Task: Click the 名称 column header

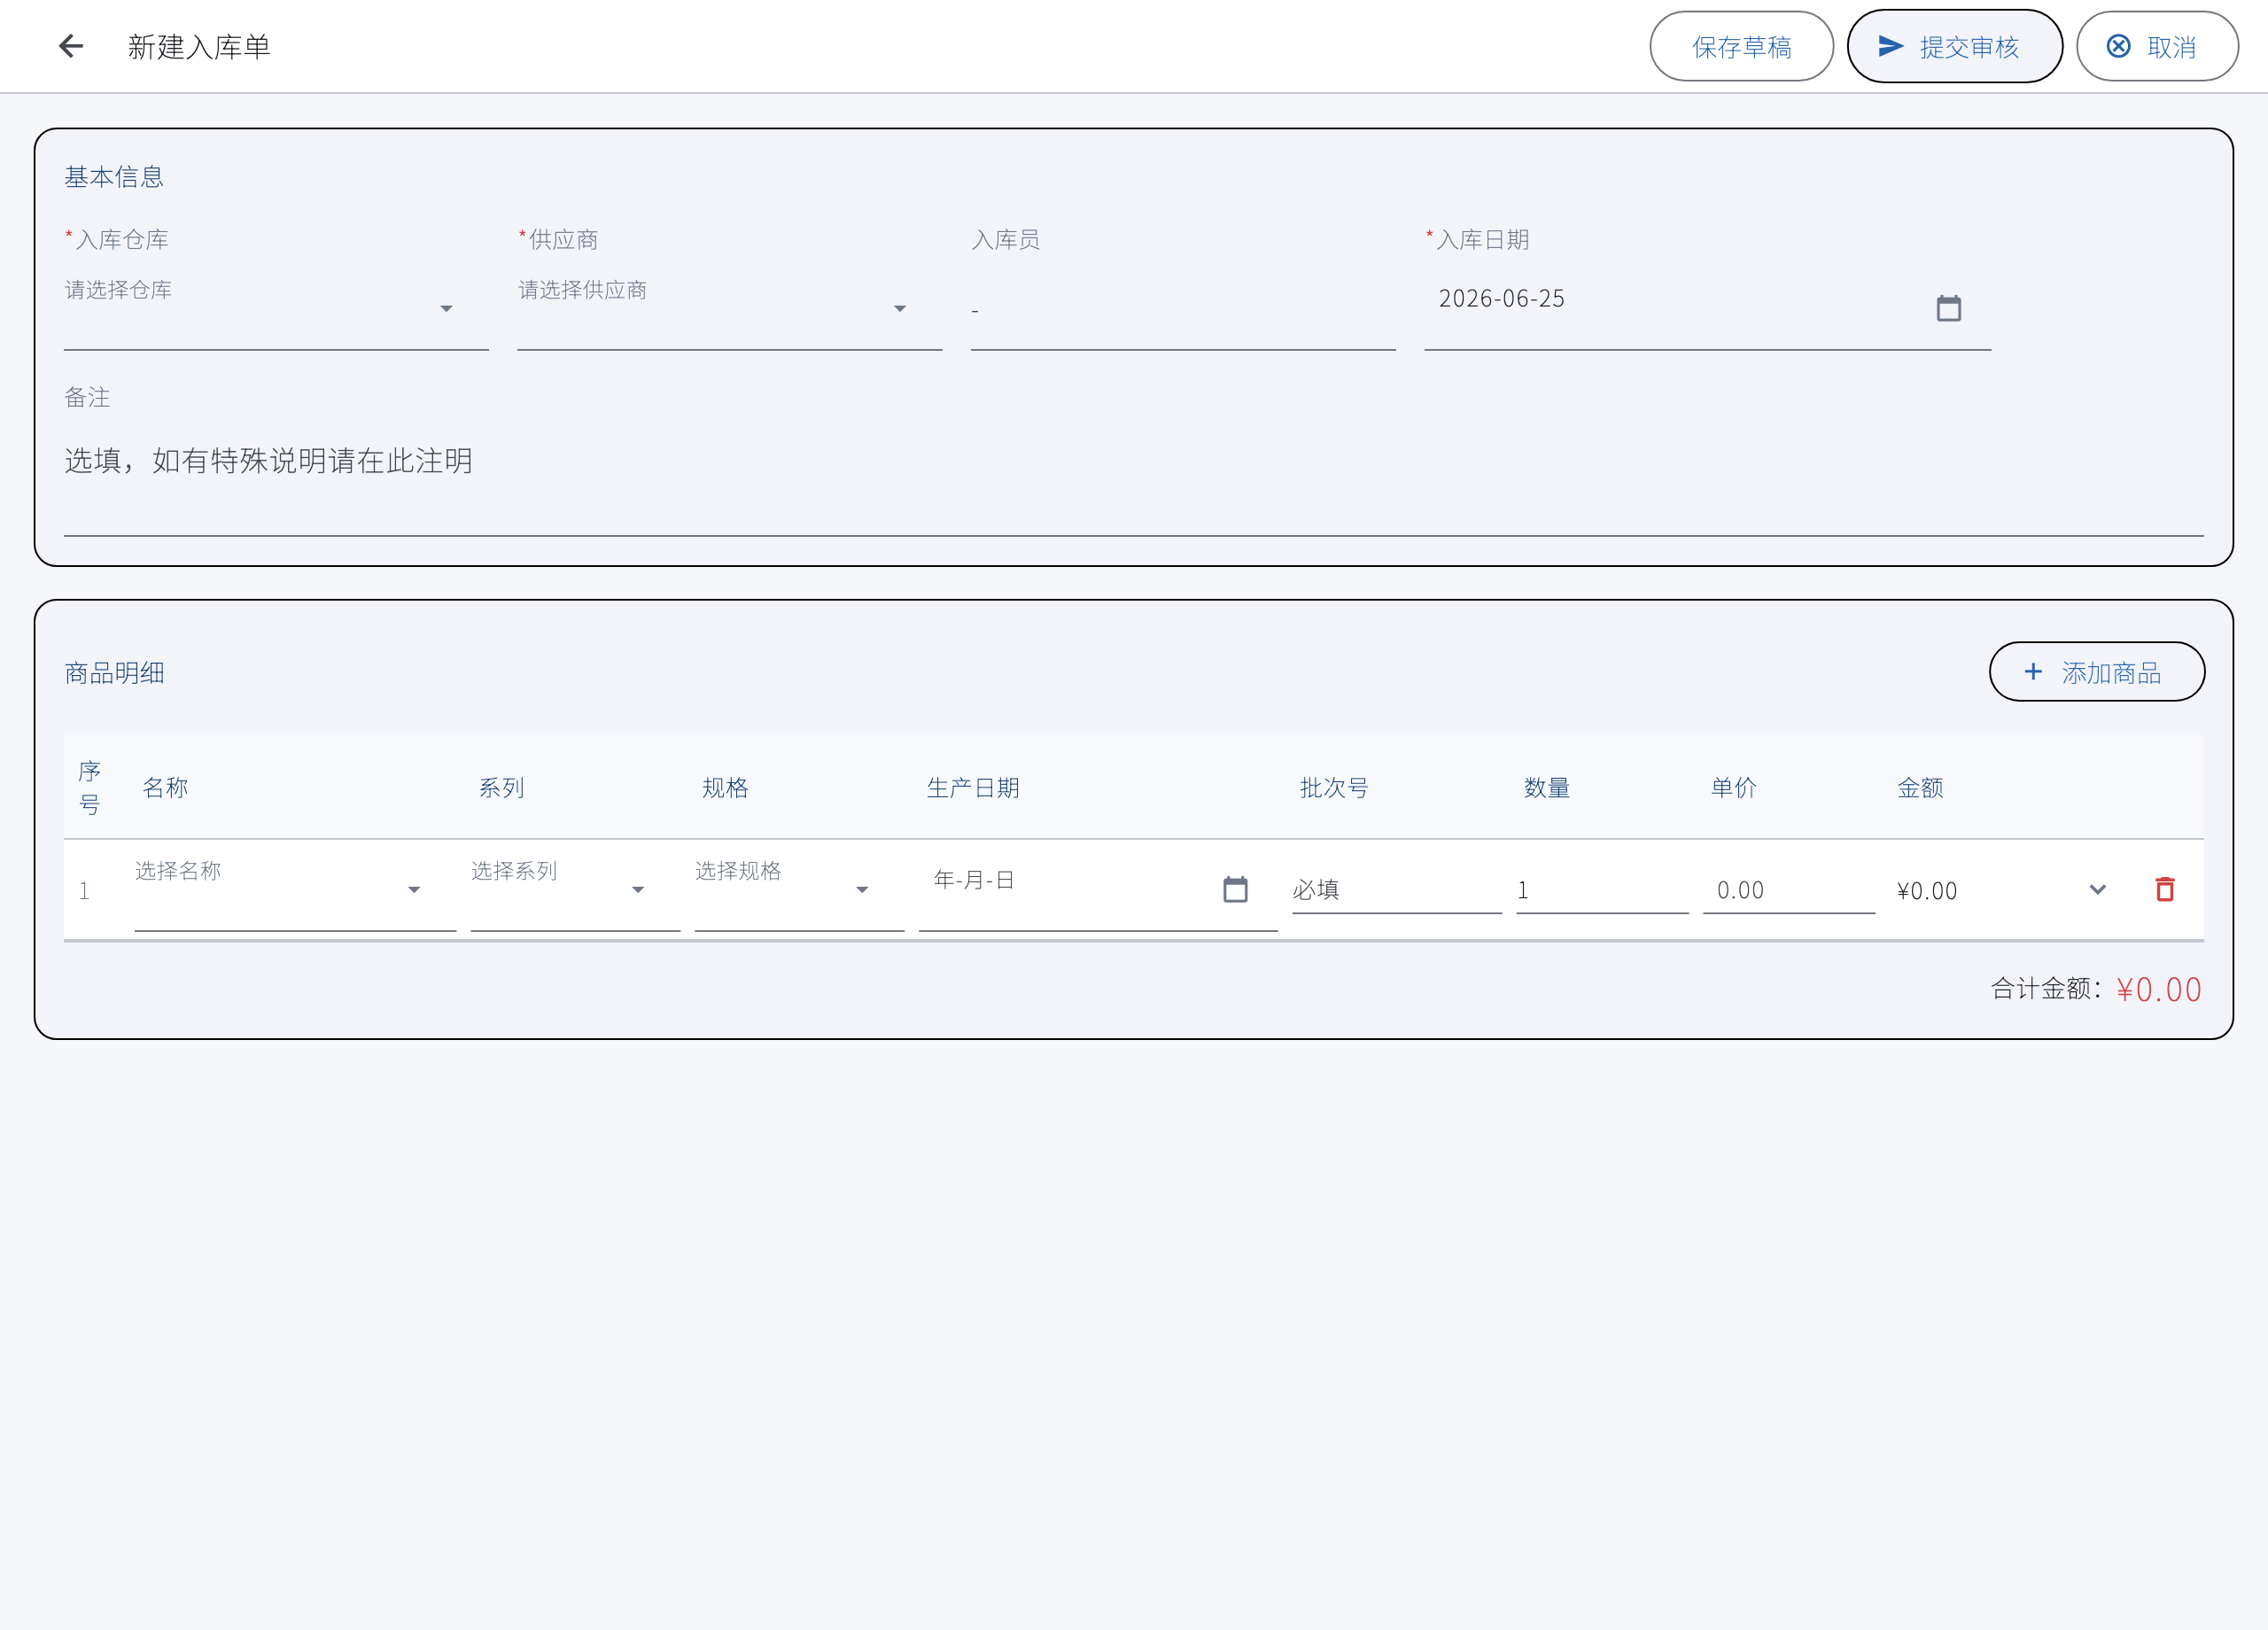Action: [x=165, y=788]
